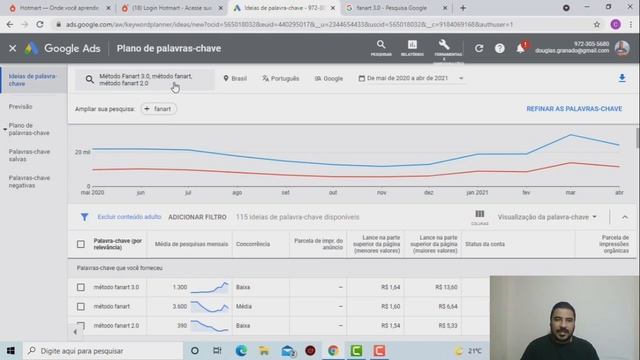Click the método fanart 3.0 trend sparkline
The height and width of the screenshot is (360, 640).
209,287
